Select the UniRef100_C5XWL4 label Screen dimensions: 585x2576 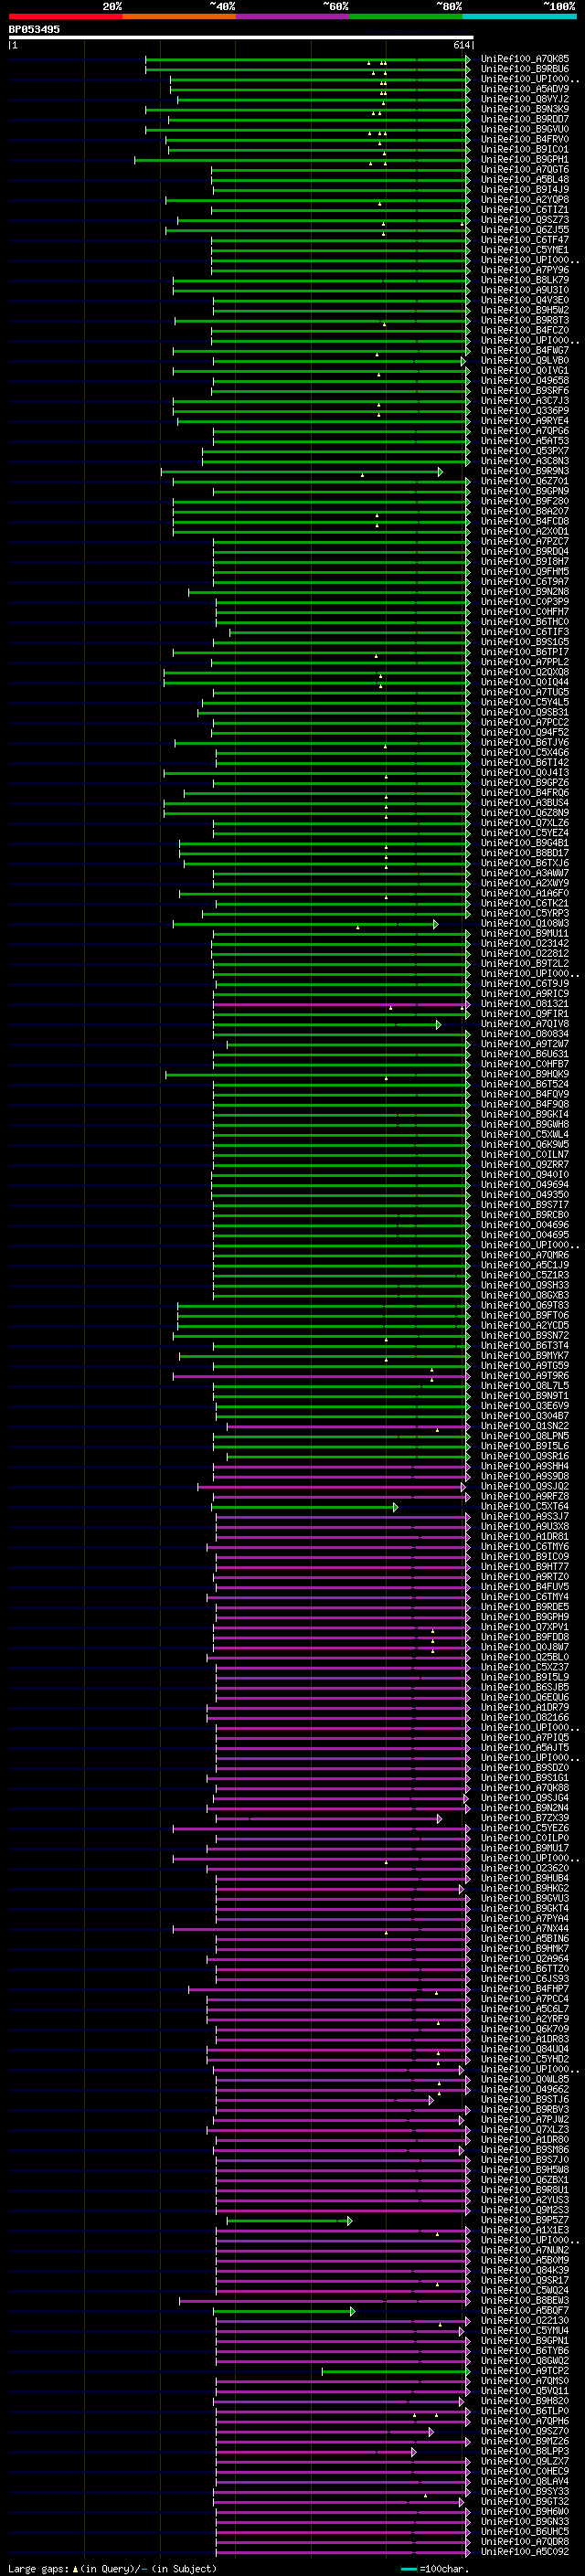pyautogui.click(x=524, y=1134)
